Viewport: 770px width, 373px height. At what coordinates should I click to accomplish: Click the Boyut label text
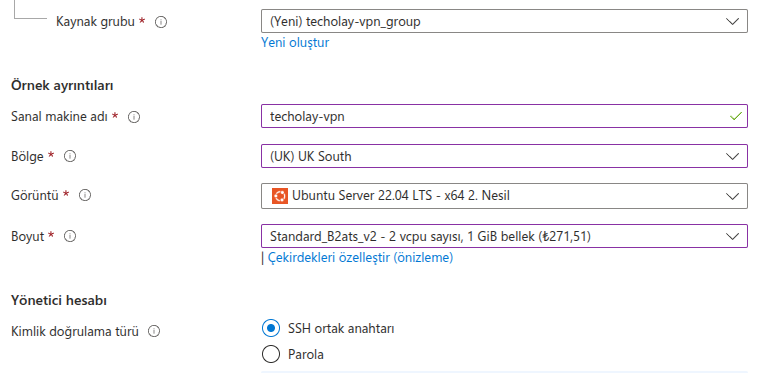click(28, 237)
